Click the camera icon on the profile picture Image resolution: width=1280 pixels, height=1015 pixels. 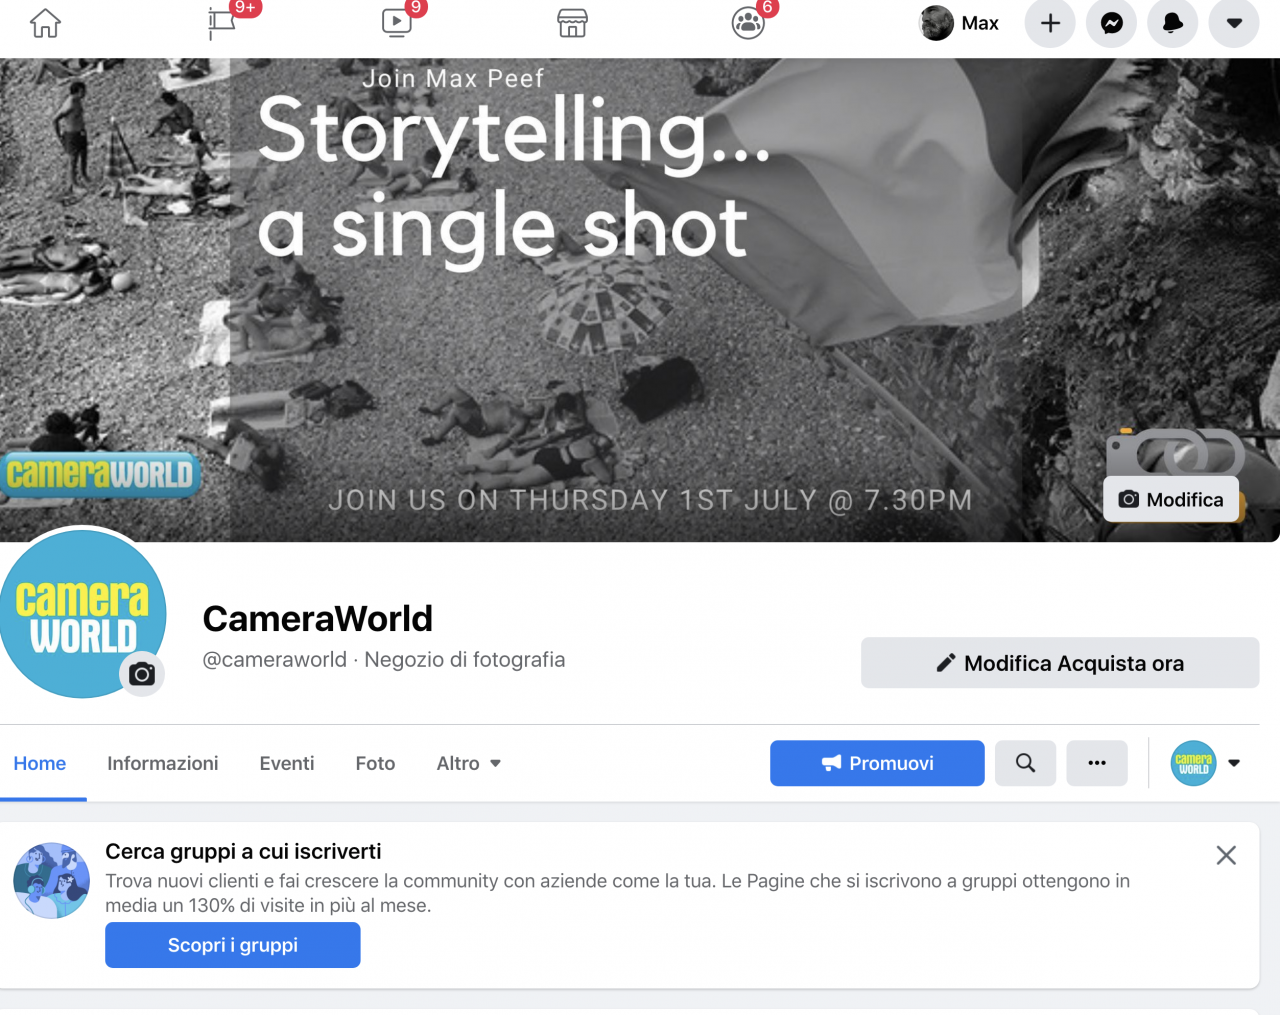click(x=142, y=674)
